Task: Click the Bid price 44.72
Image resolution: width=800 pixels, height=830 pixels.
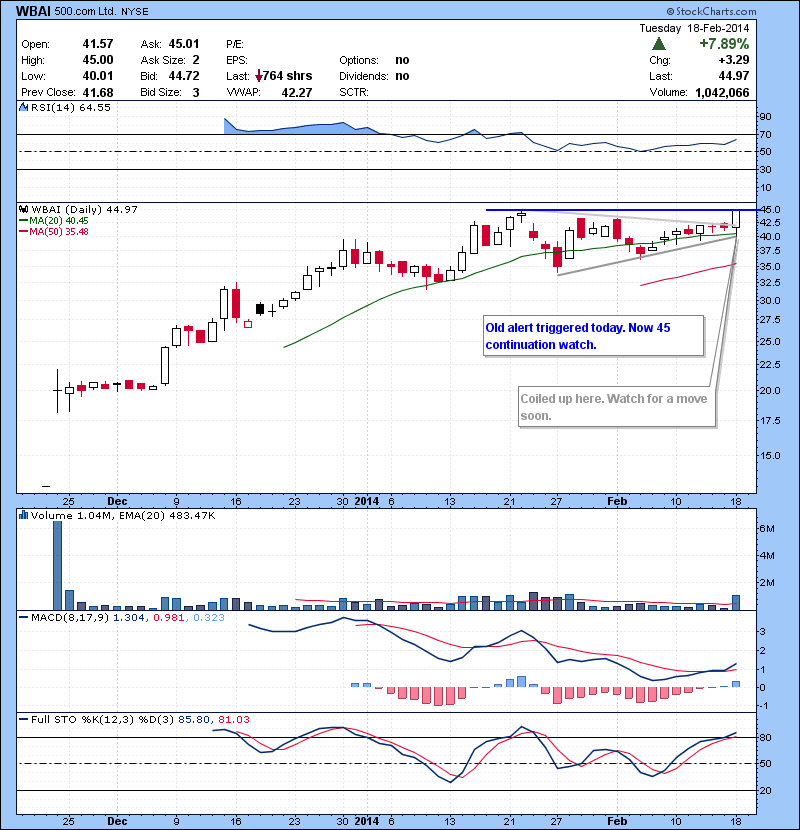Action: click(x=184, y=76)
